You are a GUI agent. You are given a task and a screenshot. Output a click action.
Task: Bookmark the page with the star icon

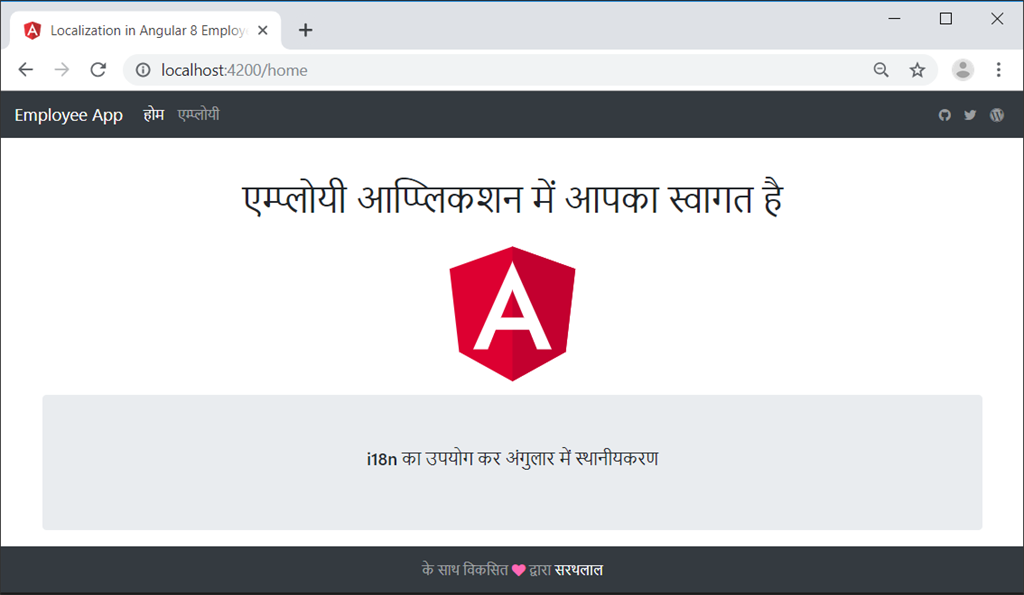click(917, 70)
